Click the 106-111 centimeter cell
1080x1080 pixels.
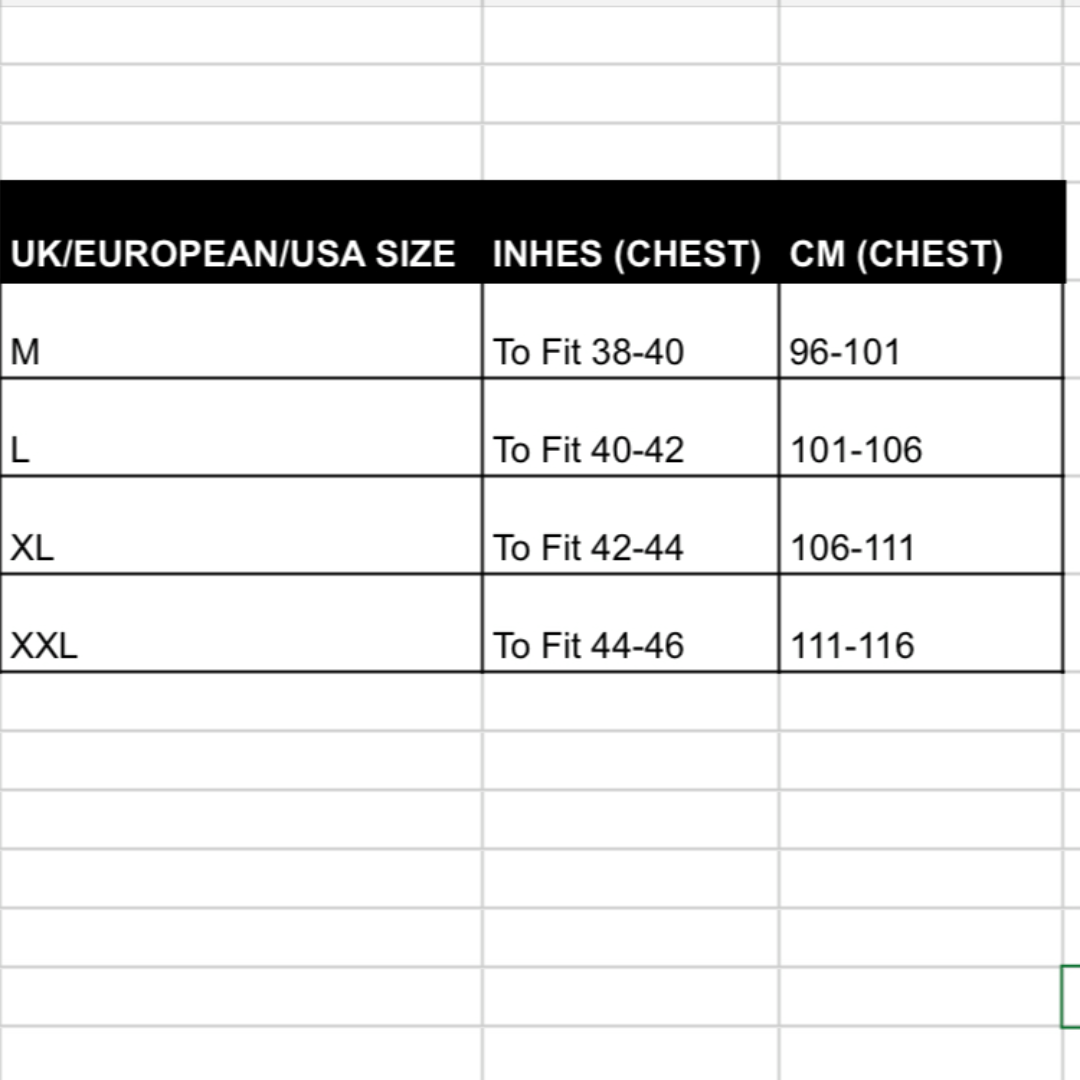(920, 526)
